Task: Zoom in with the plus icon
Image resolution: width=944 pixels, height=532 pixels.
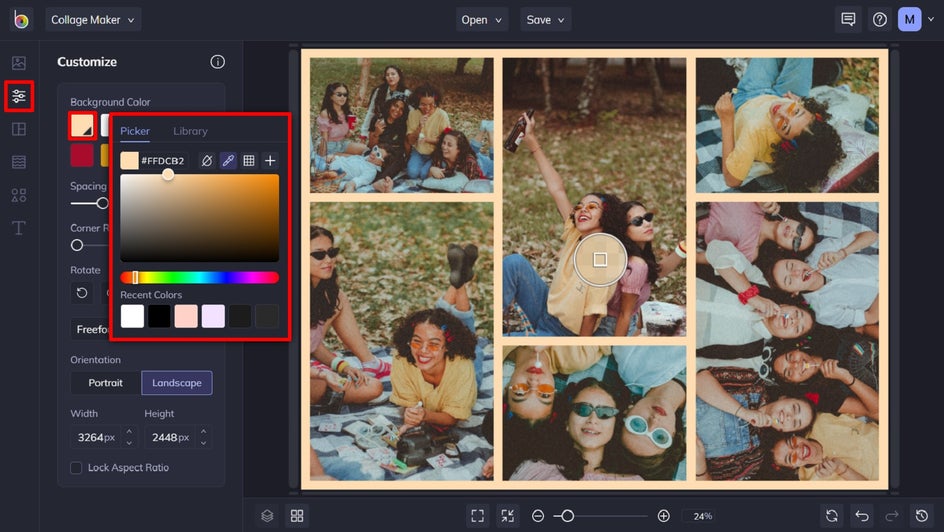Action: [x=663, y=516]
